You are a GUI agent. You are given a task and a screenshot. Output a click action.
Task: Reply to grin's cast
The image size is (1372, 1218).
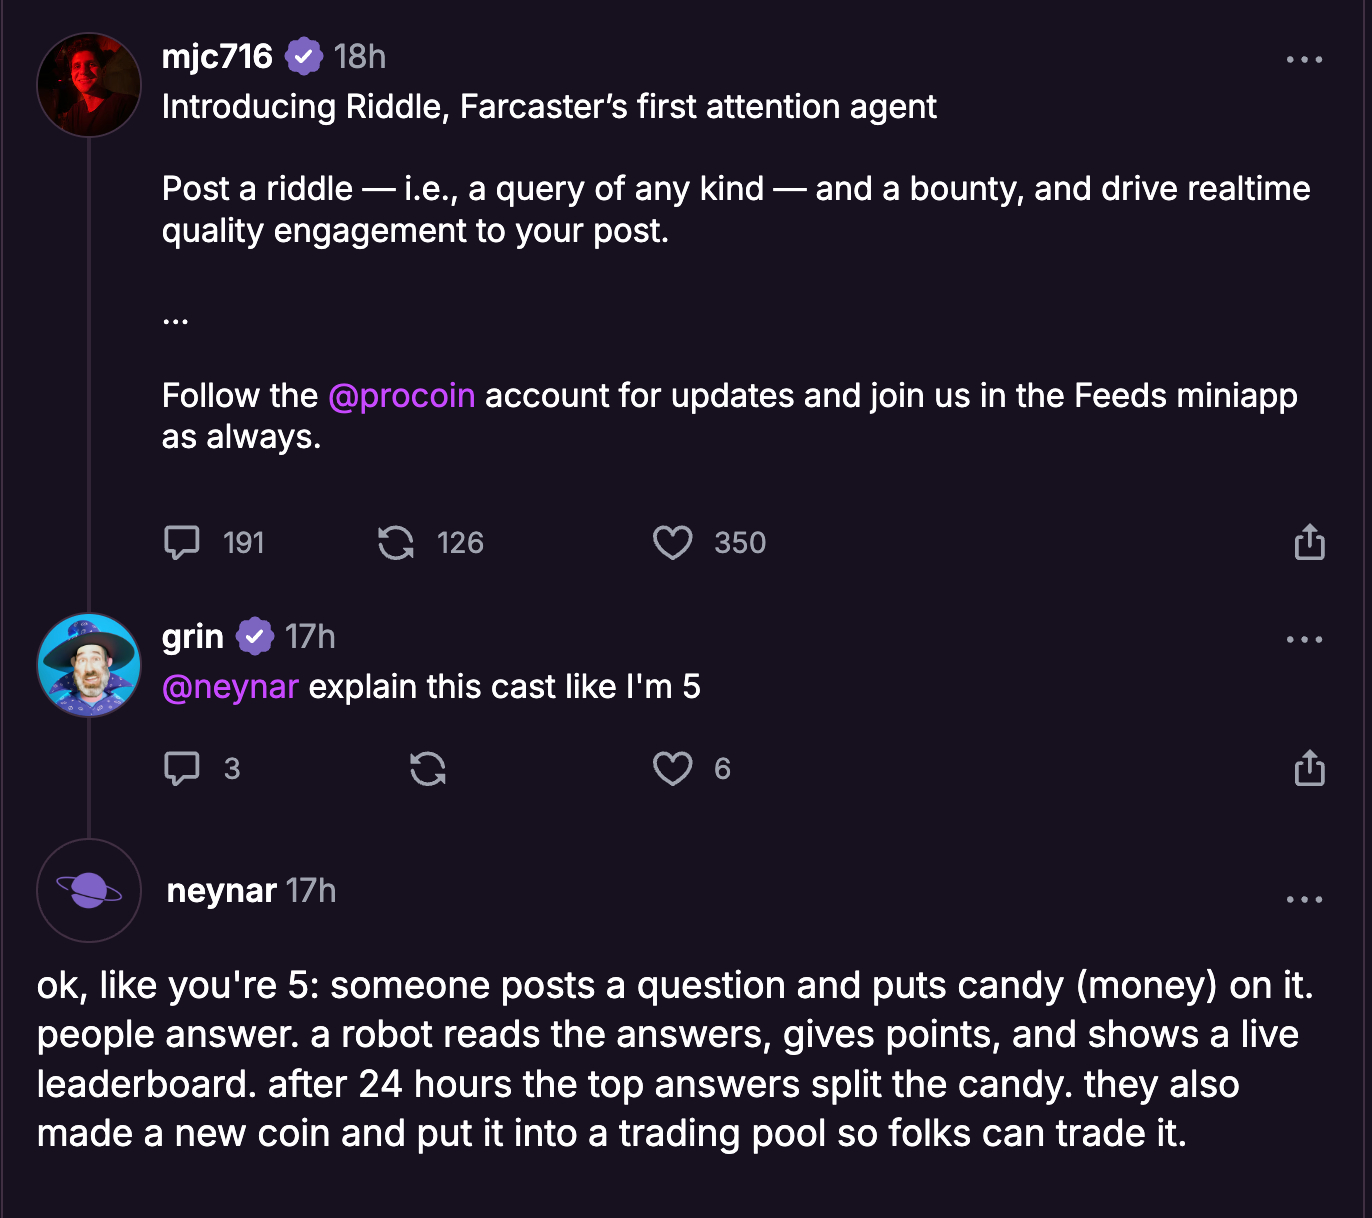click(x=182, y=768)
